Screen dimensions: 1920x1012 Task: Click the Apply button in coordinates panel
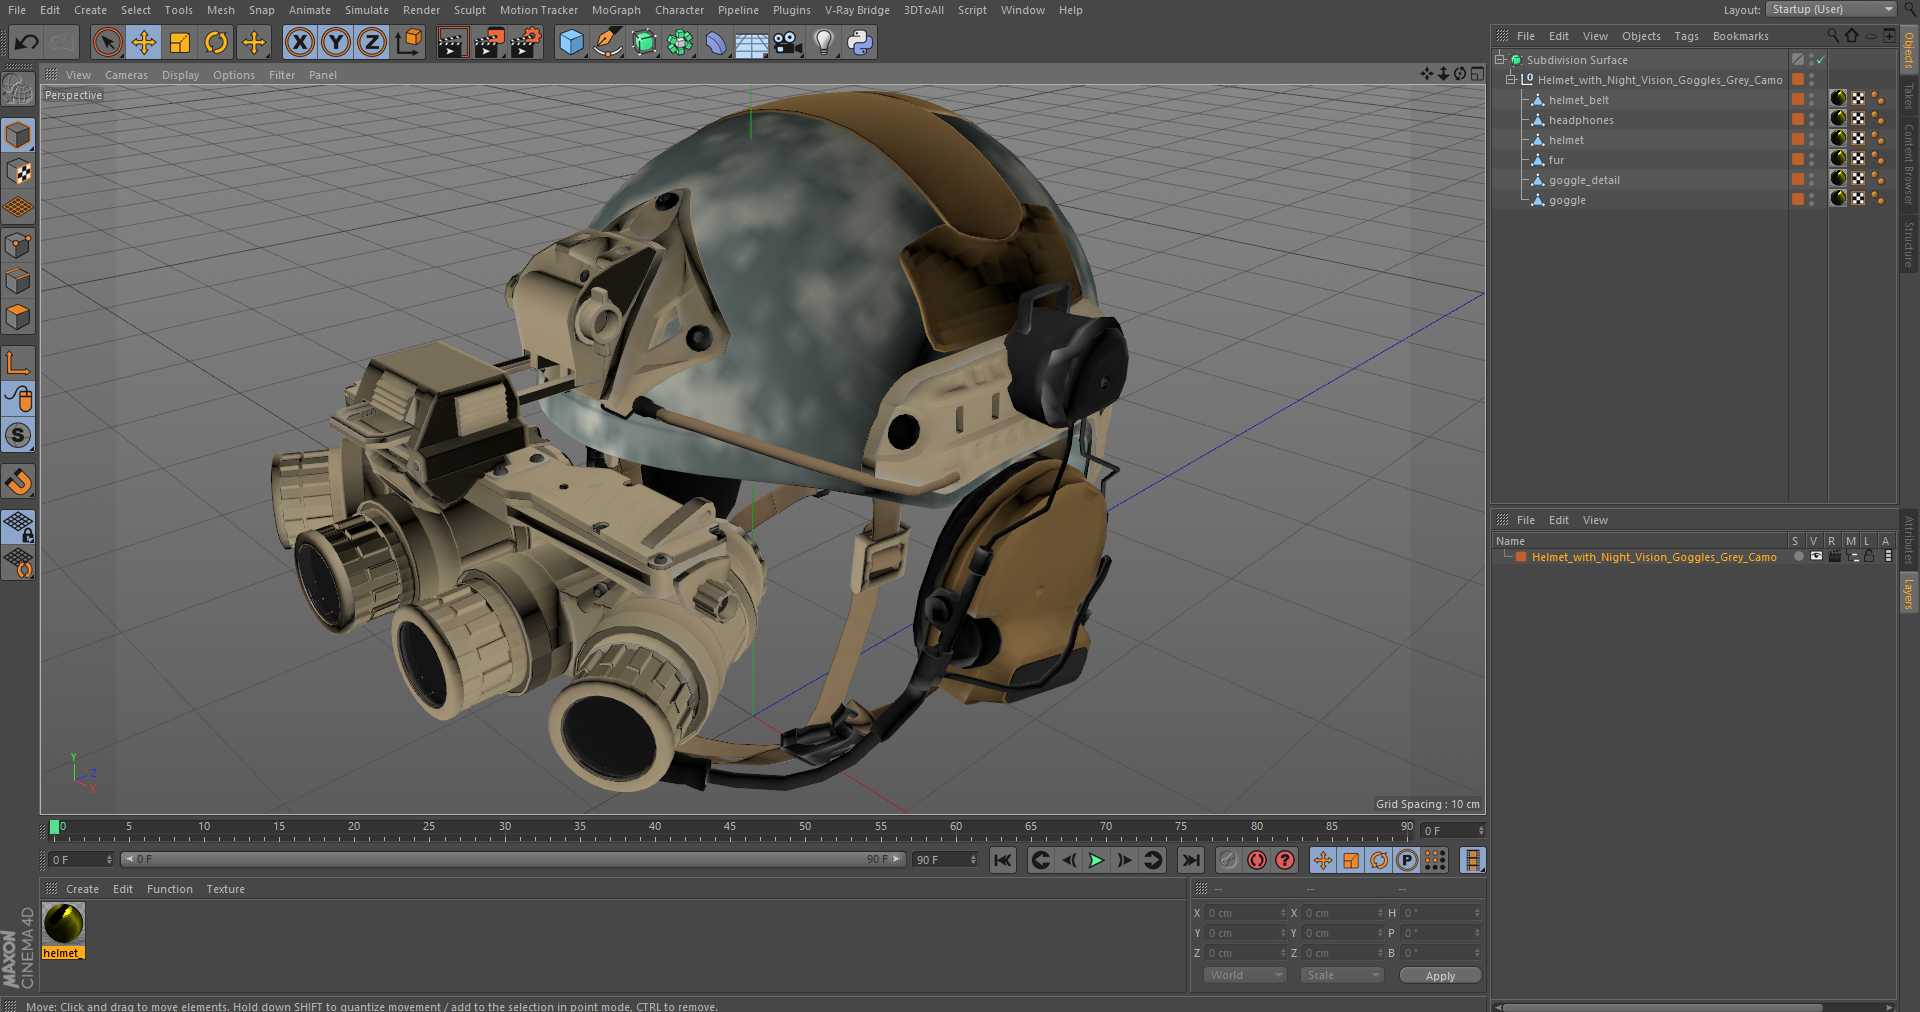tap(1440, 976)
